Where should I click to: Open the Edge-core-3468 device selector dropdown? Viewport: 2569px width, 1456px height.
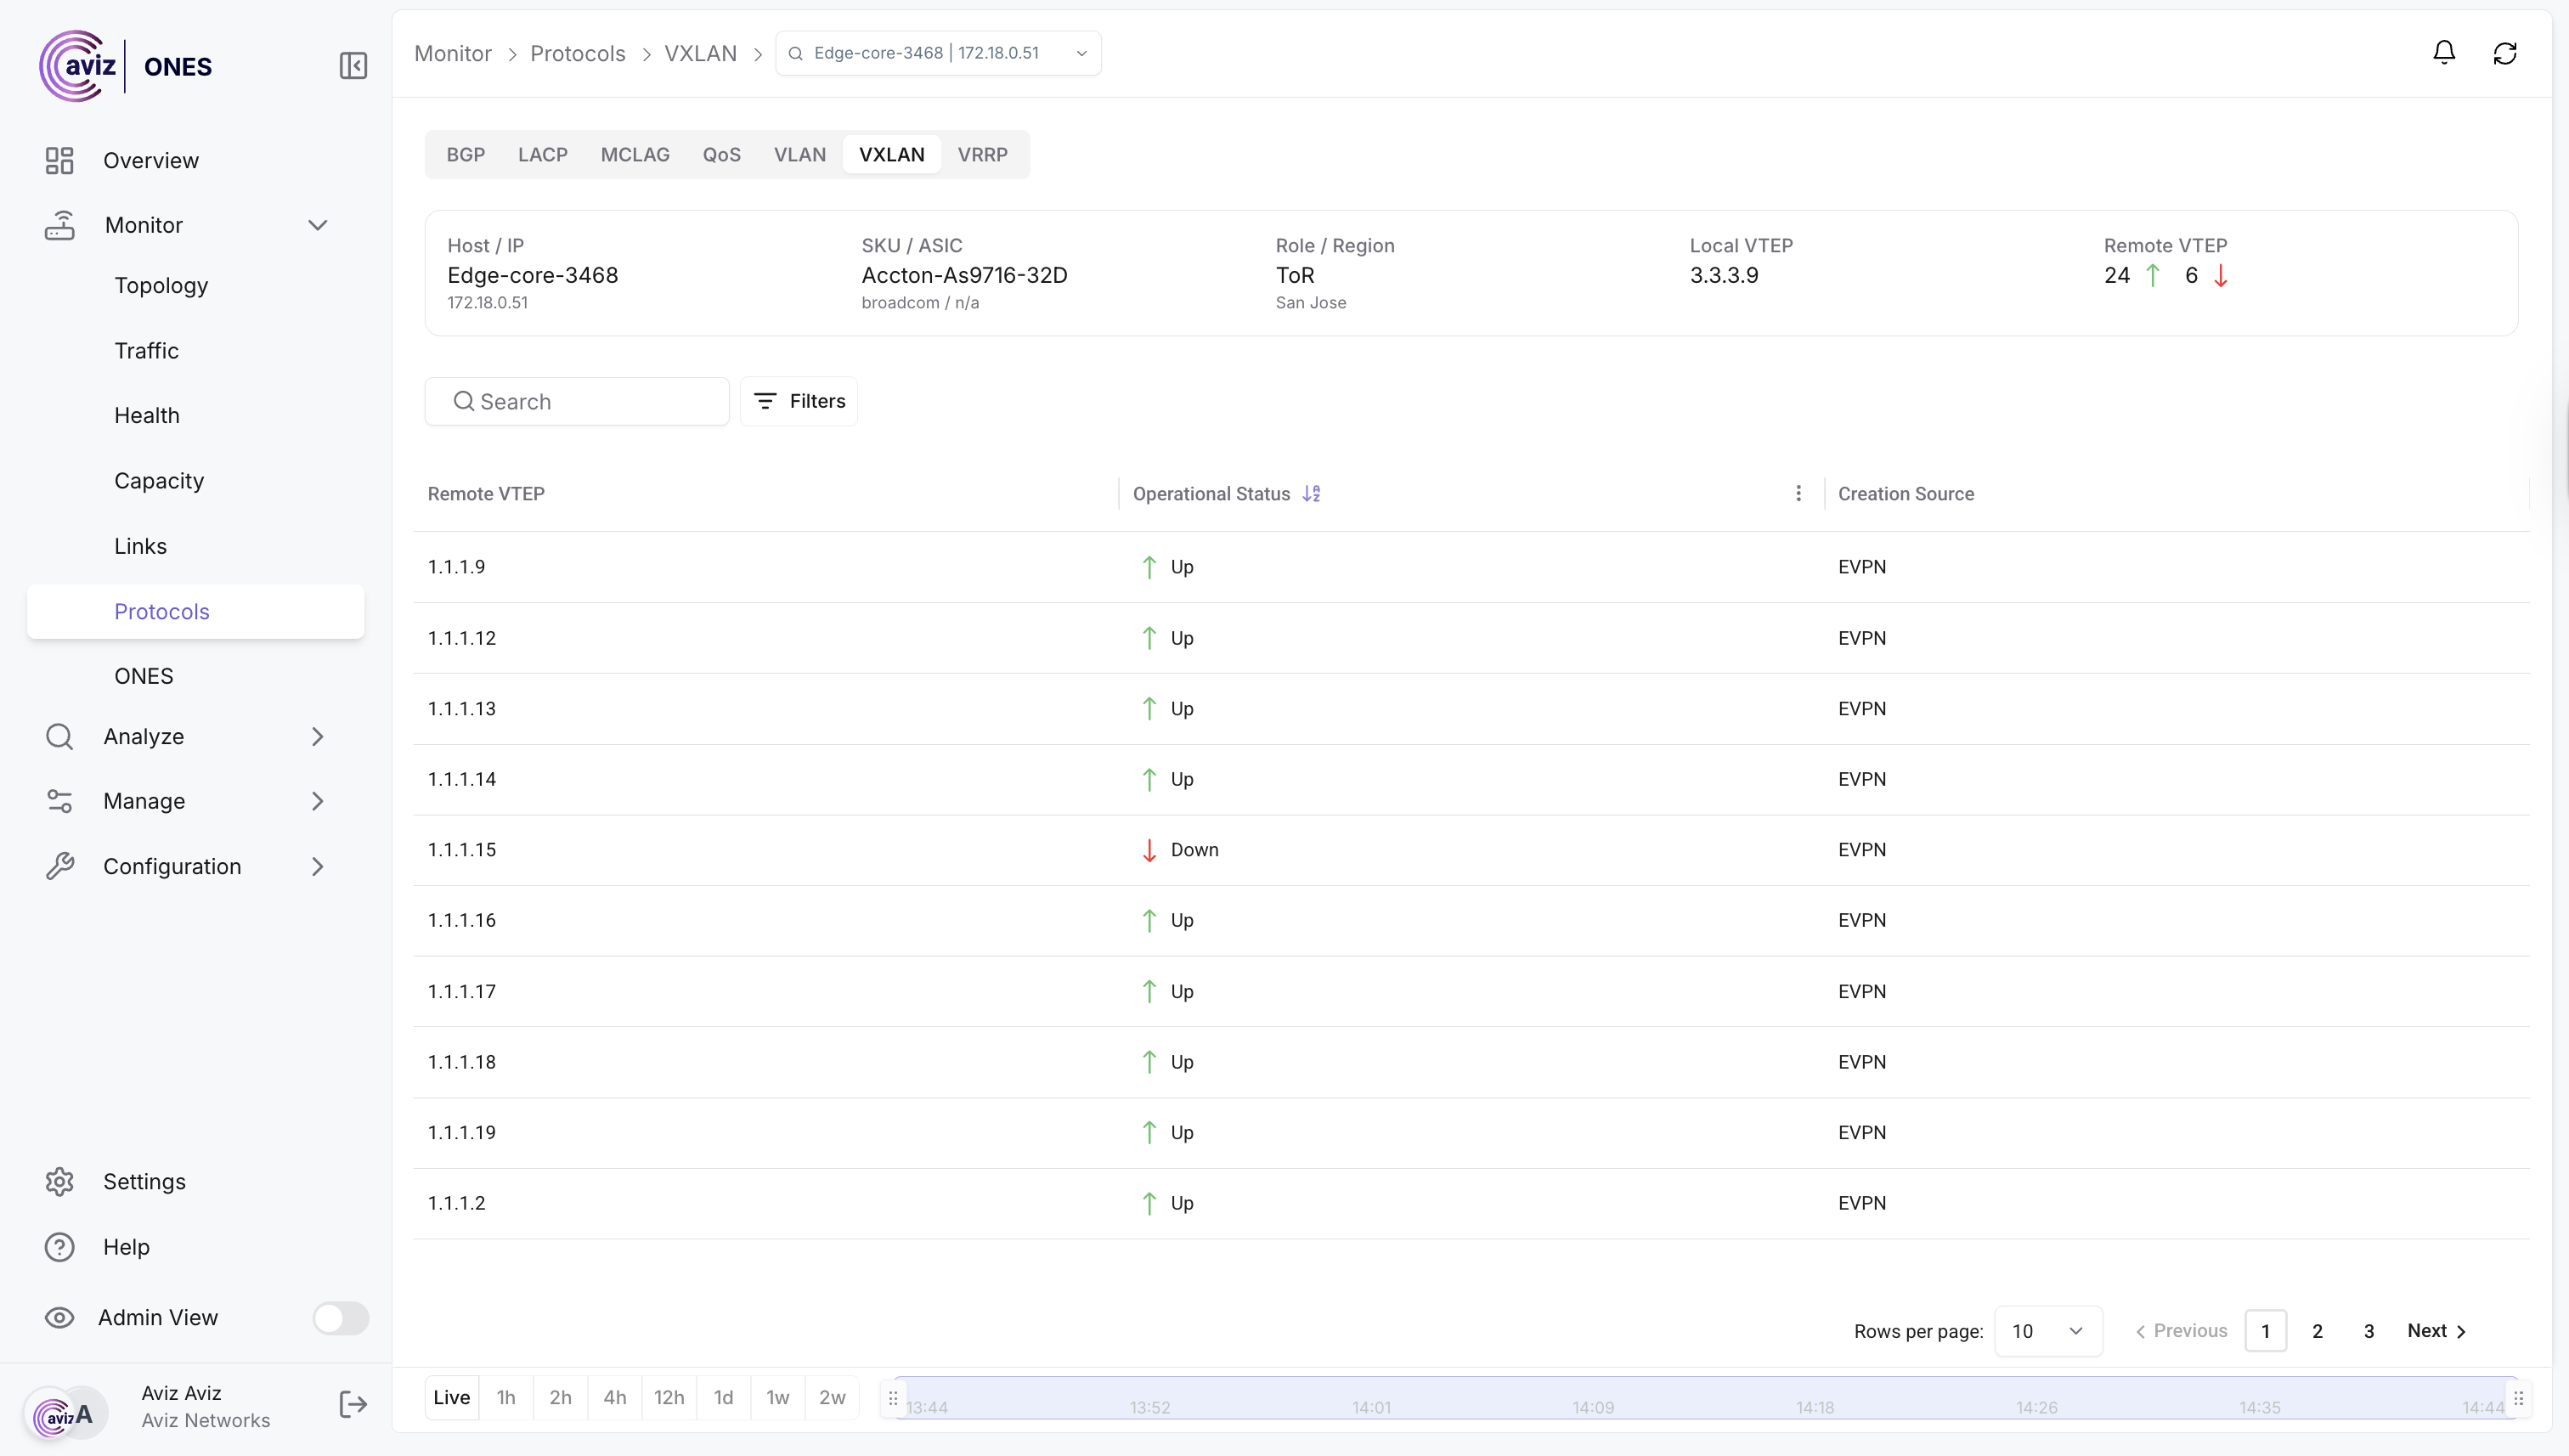[x=938, y=53]
